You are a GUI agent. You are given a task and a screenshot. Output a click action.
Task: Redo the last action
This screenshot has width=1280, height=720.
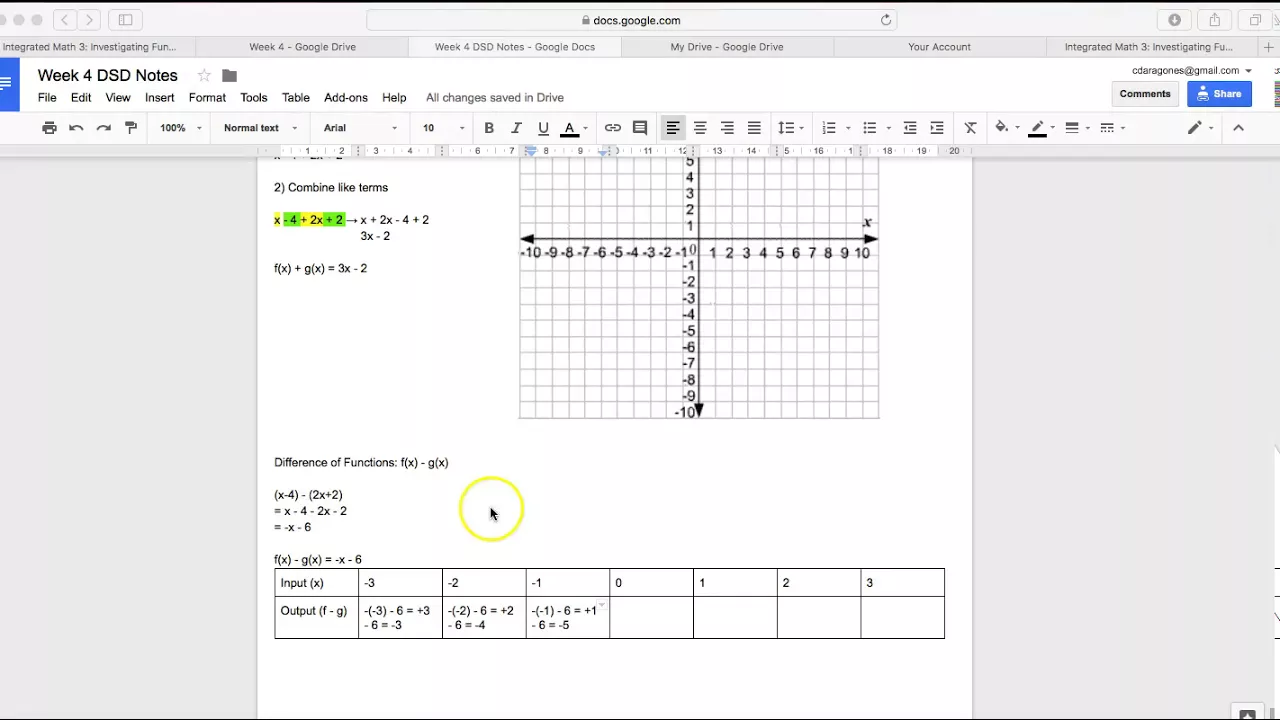tap(103, 128)
